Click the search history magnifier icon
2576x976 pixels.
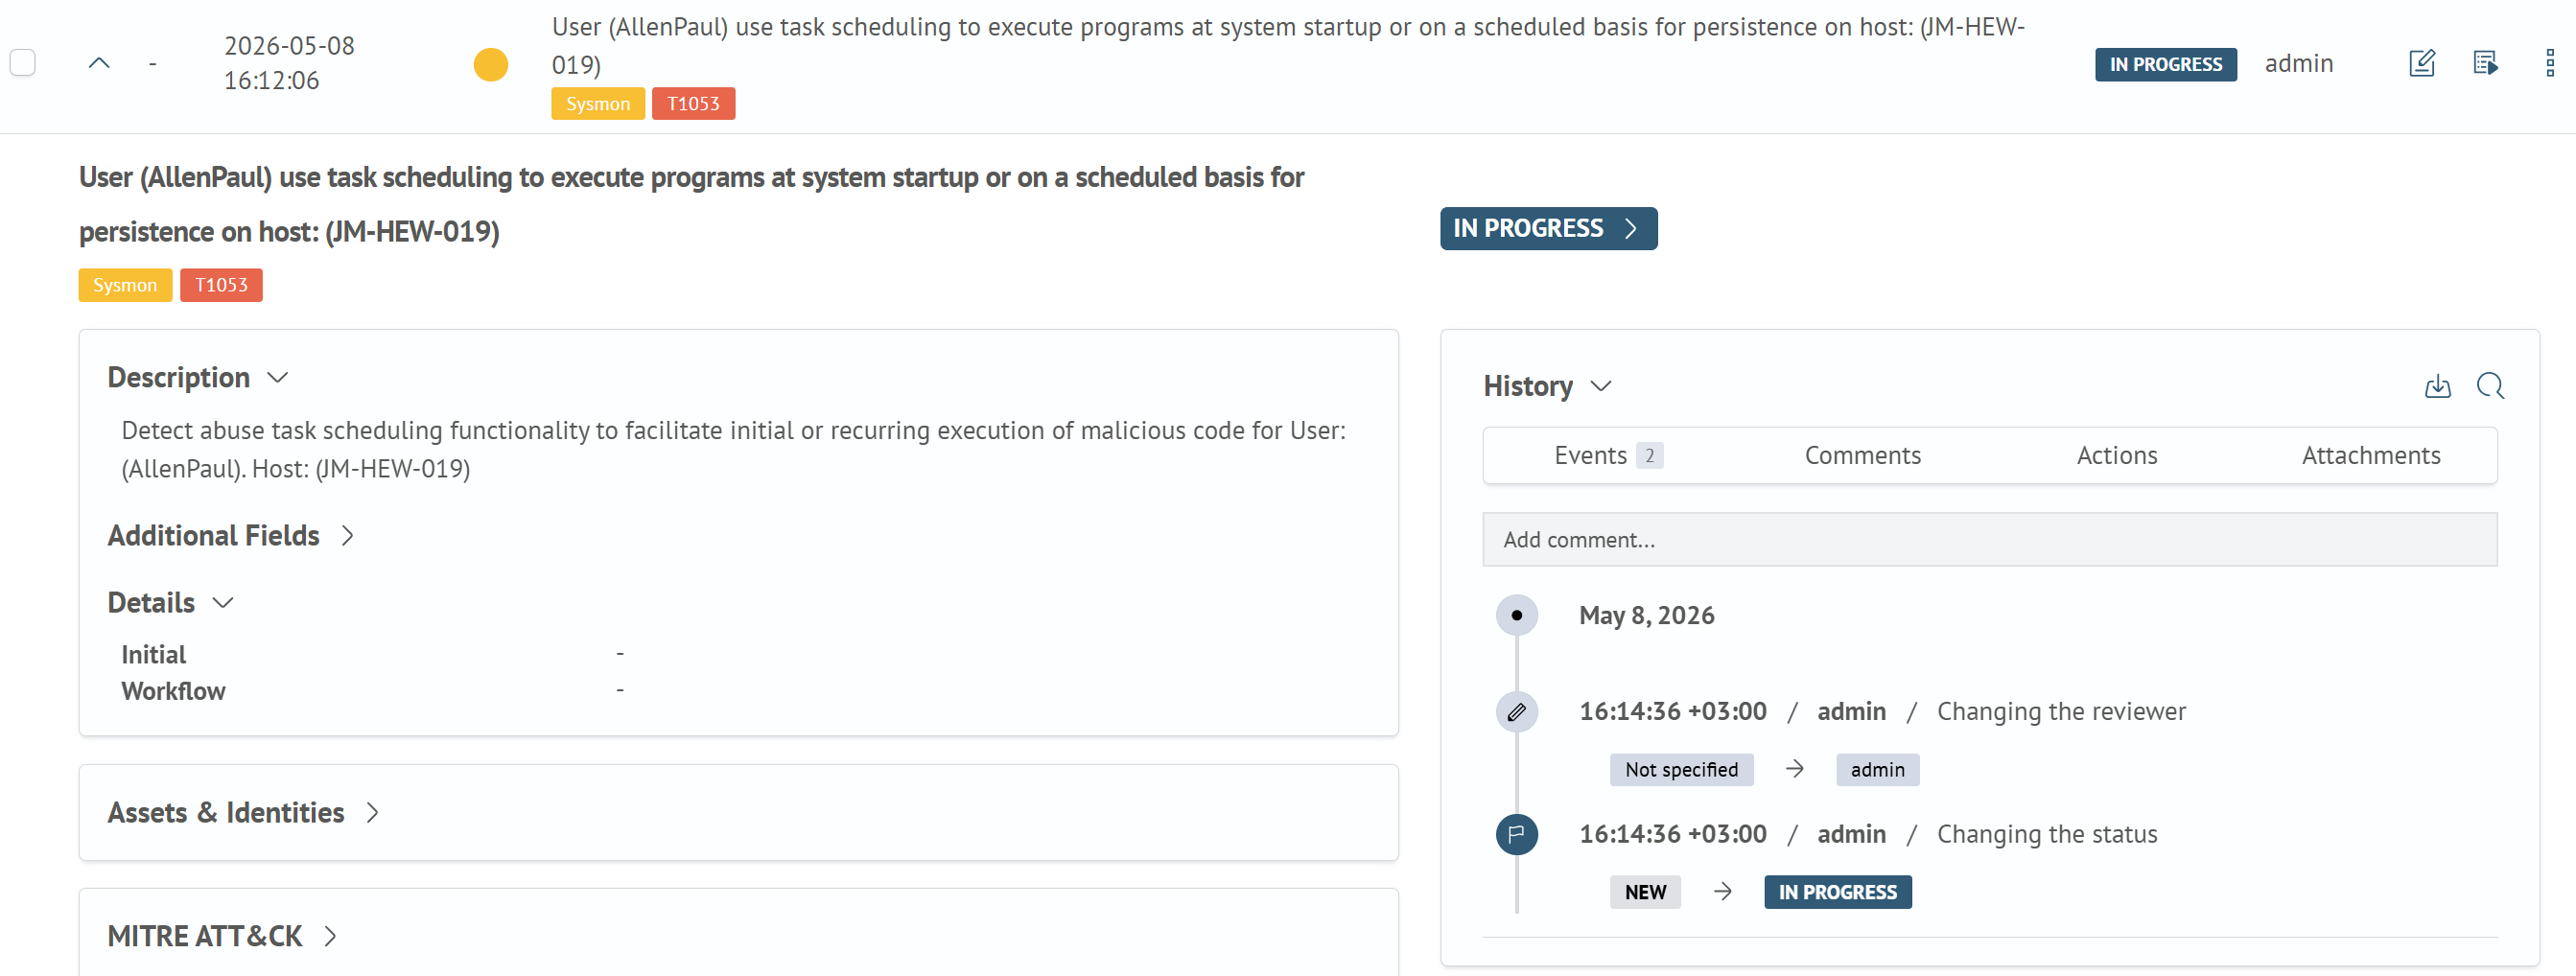pos(2490,386)
